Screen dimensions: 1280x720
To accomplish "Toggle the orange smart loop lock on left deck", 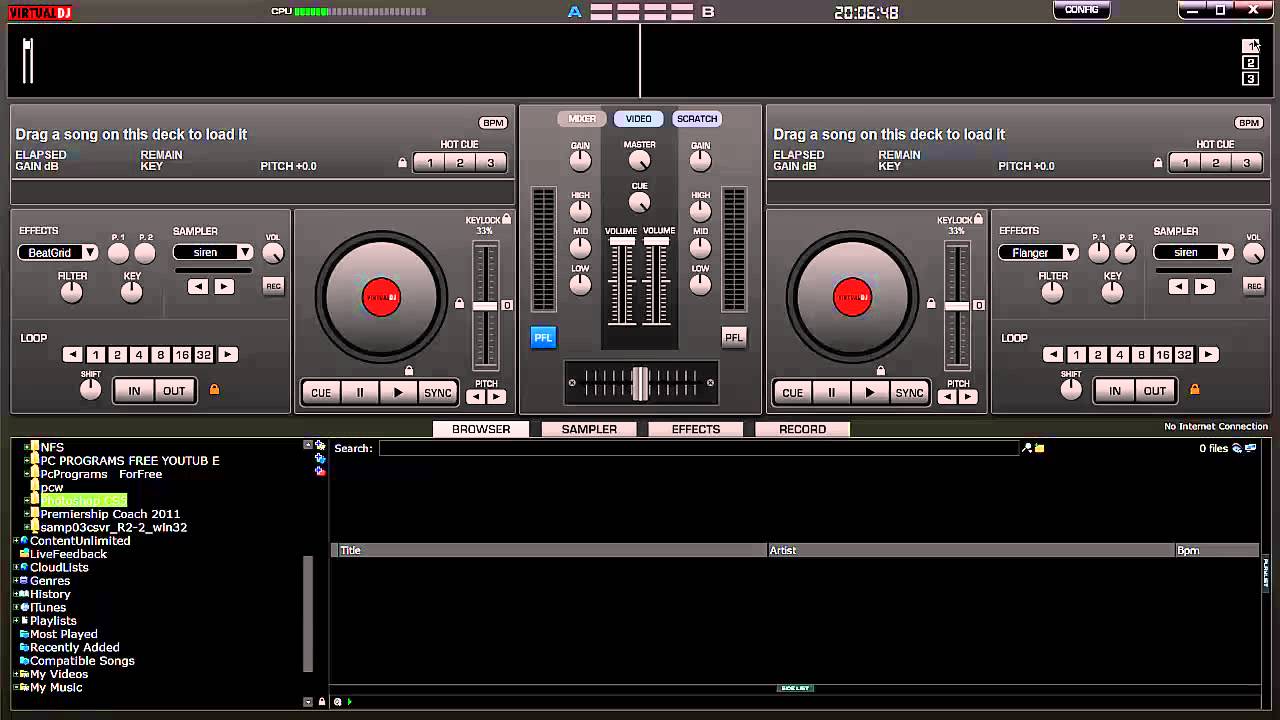I will coord(213,390).
